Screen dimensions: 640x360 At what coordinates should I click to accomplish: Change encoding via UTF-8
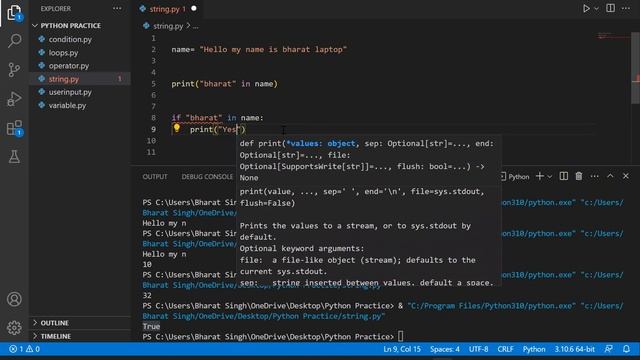478,349
